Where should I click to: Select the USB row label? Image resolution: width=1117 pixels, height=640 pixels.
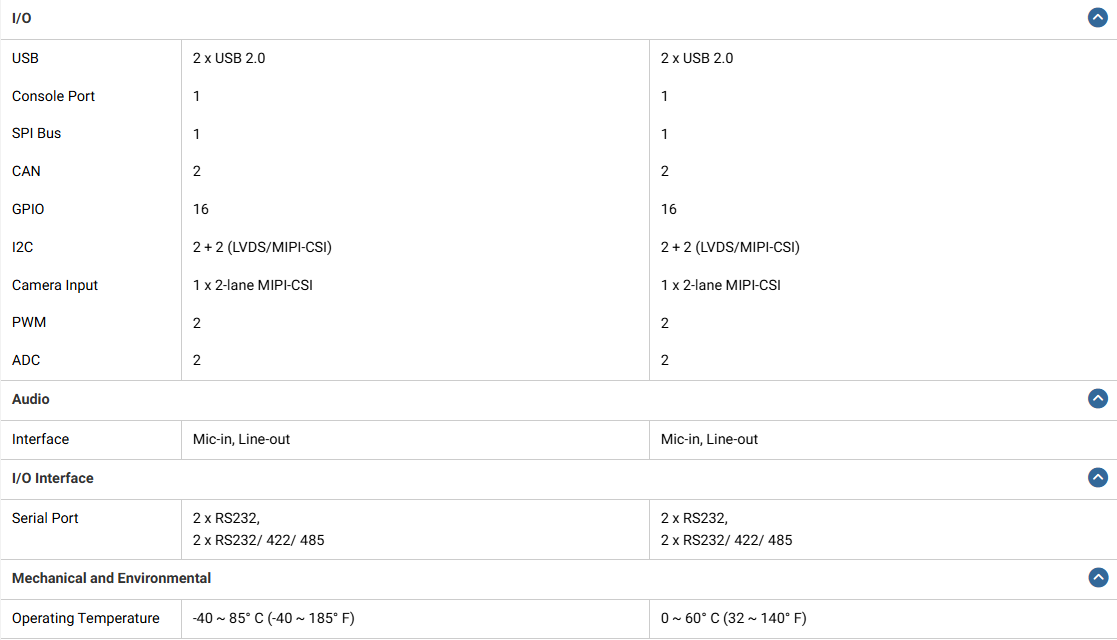tap(25, 58)
